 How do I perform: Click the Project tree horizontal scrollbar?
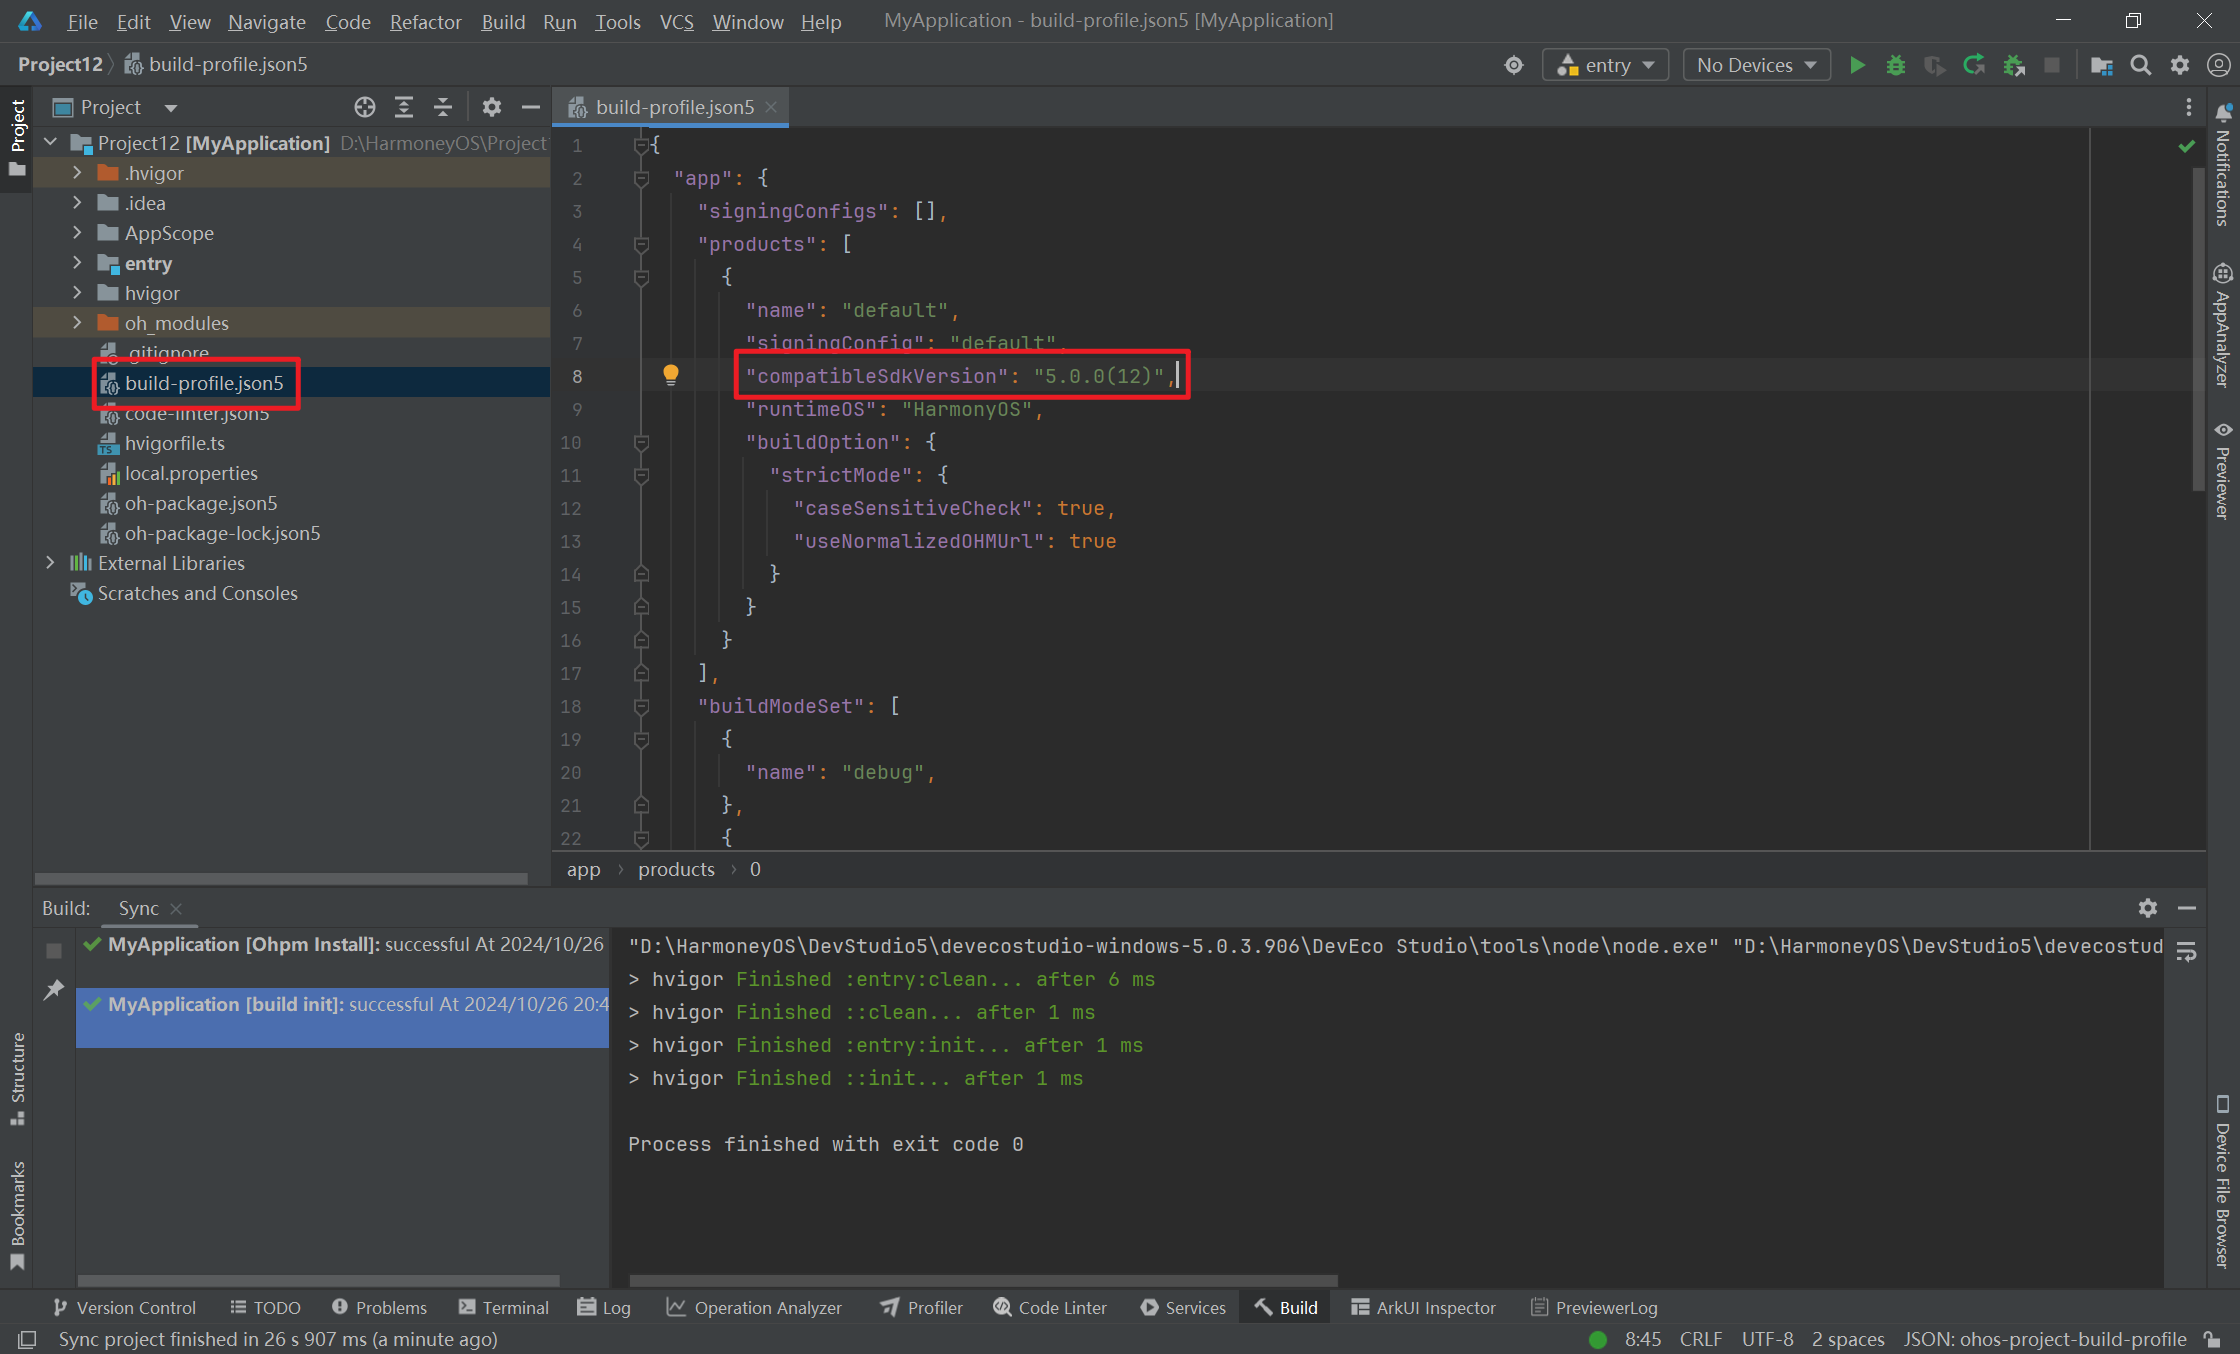tap(281, 879)
